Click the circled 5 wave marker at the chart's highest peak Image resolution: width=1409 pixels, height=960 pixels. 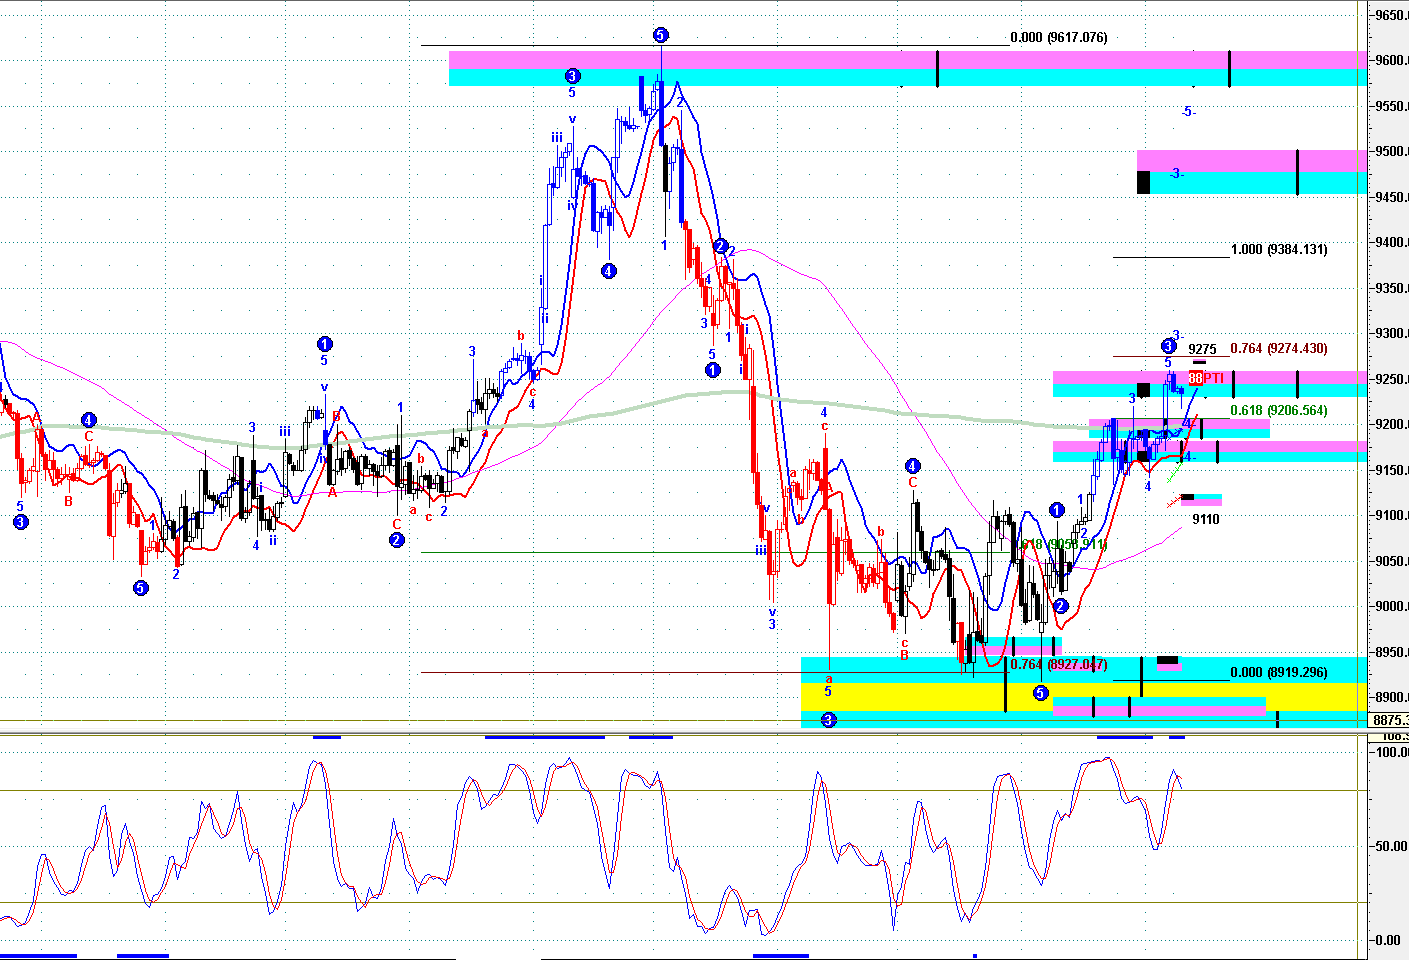click(660, 36)
